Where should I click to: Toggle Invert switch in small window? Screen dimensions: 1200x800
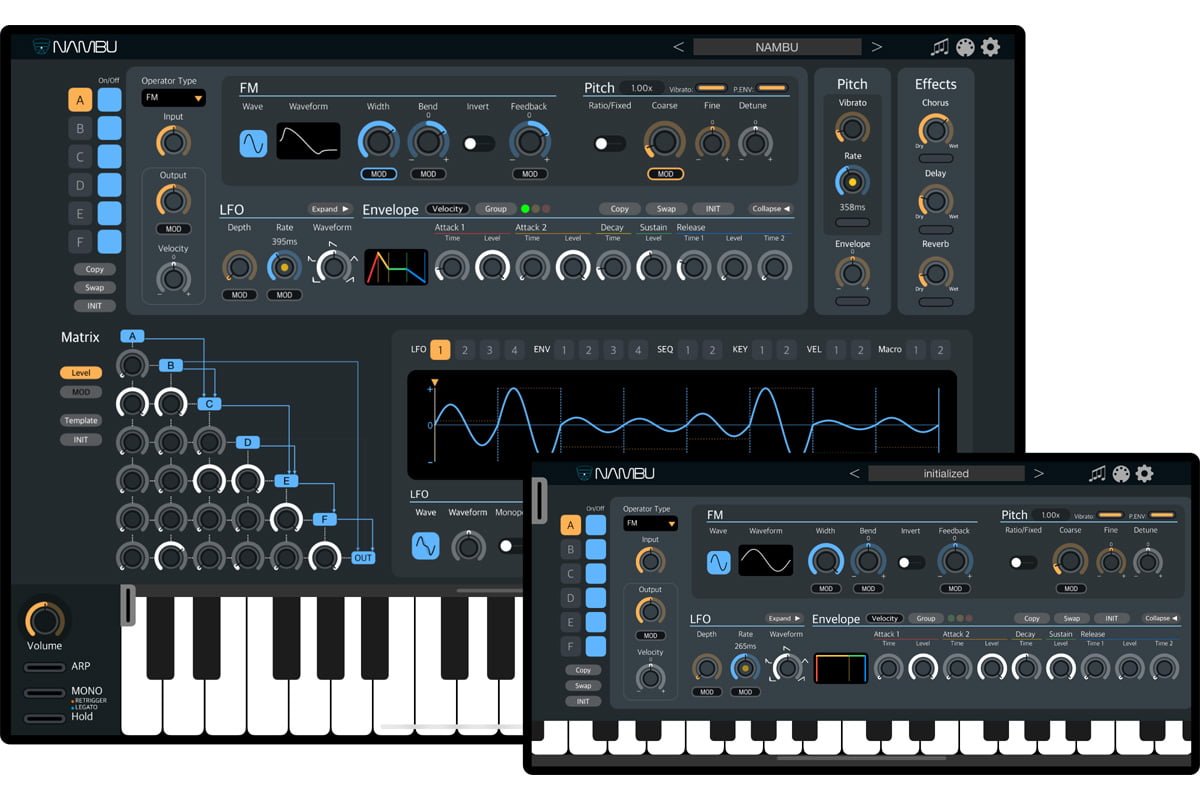[910, 562]
